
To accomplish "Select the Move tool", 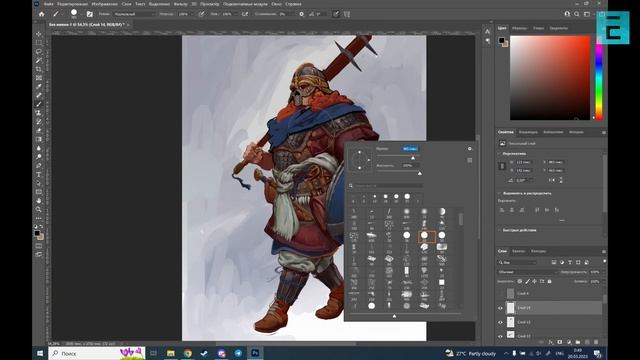I will [x=39, y=34].
